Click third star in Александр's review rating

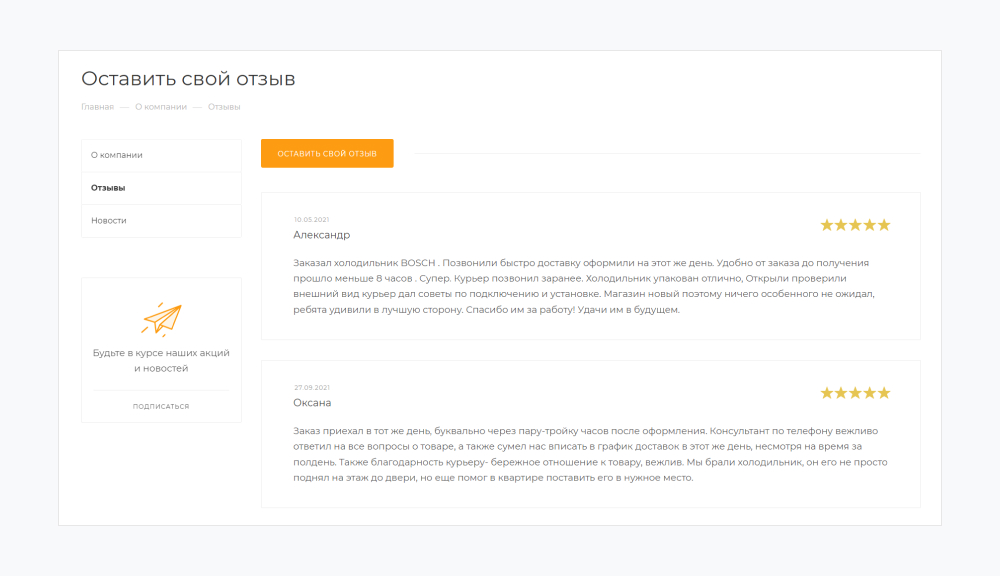[855, 225]
